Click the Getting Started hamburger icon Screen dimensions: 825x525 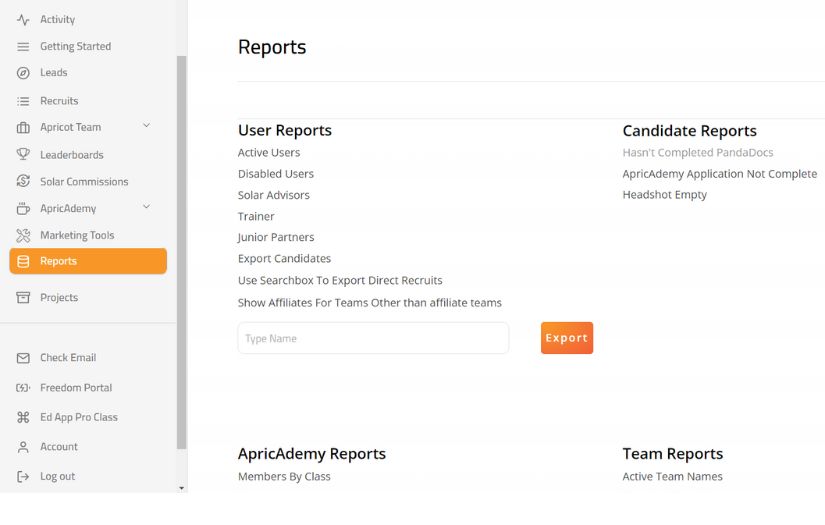click(23, 47)
